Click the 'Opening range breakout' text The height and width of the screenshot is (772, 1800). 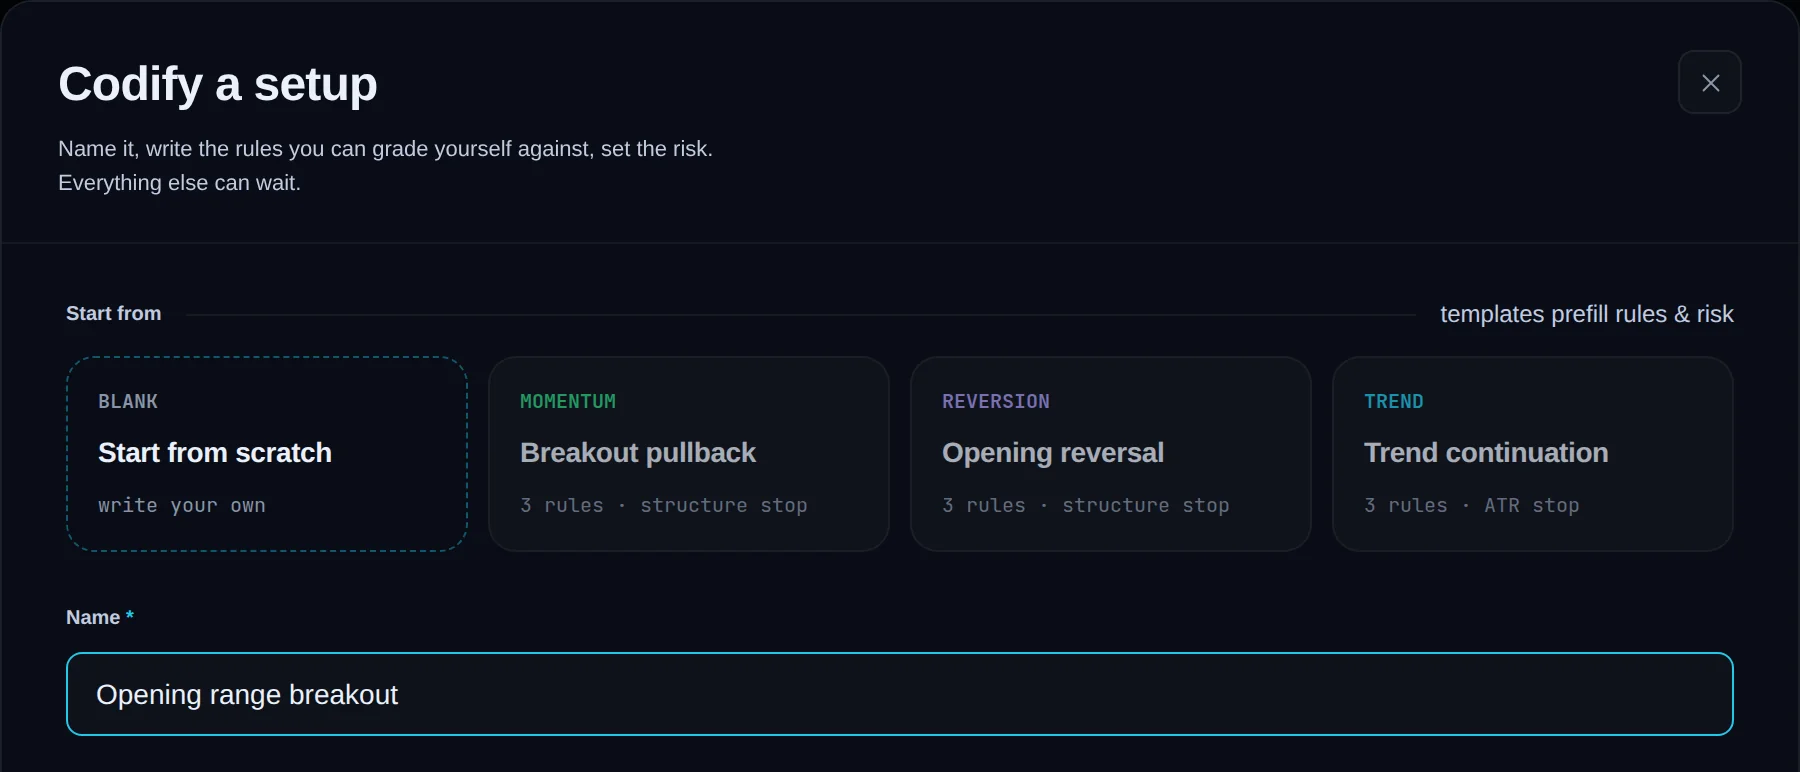[x=247, y=695]
